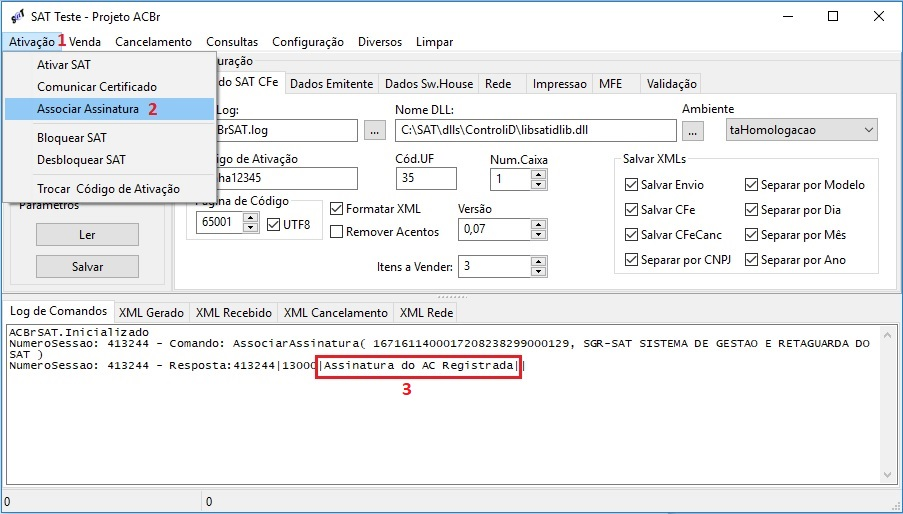Toggle the Separar por Dia checkbox
This screenshot has width=903, height=514.
click(x=751, y=210)
